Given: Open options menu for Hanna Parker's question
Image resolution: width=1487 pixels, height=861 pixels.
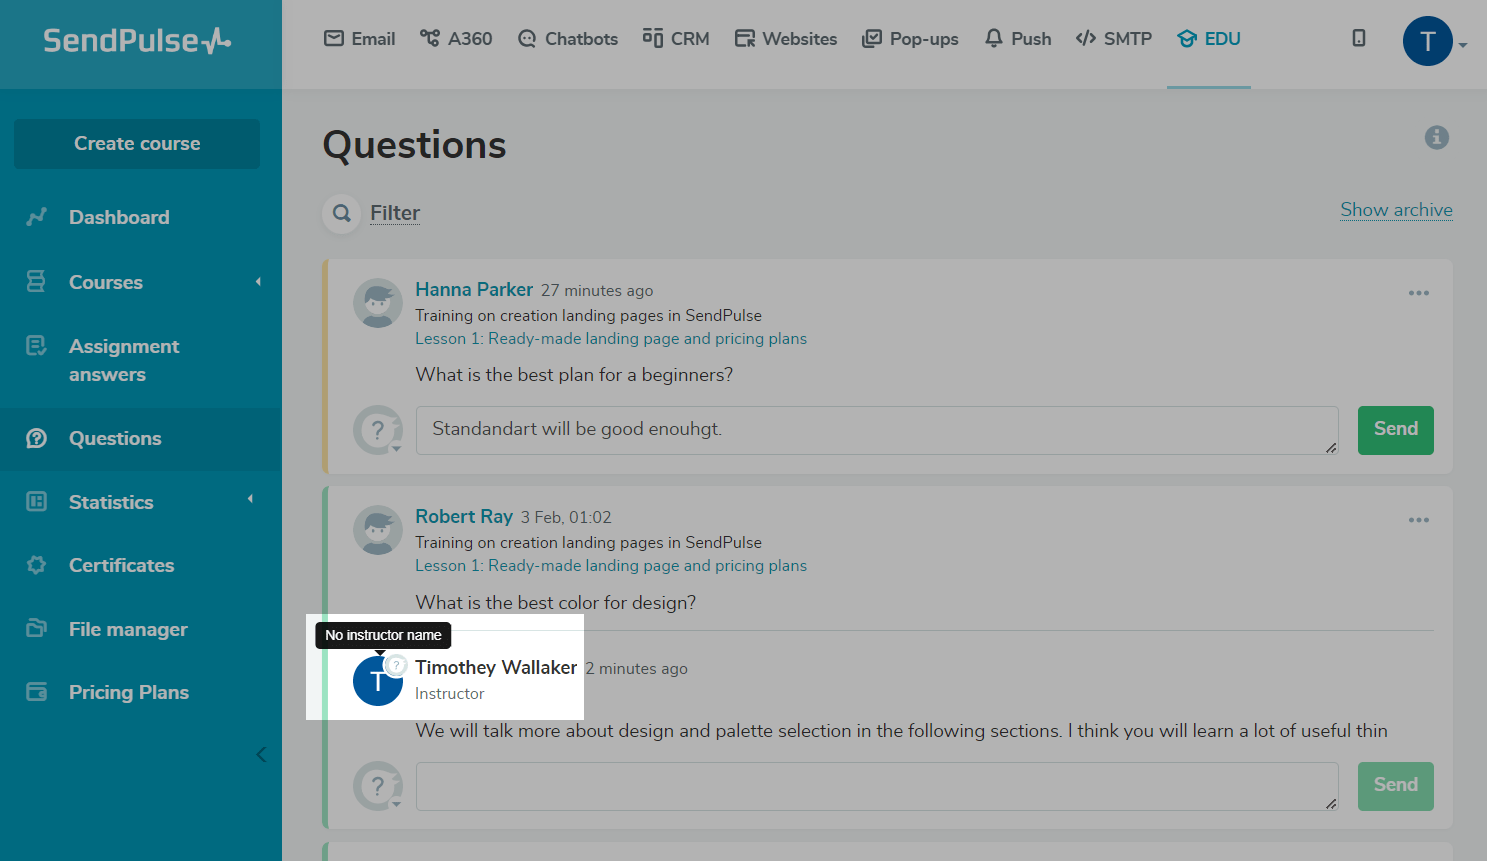Looking at the screenshot, I should [1418, 293].
